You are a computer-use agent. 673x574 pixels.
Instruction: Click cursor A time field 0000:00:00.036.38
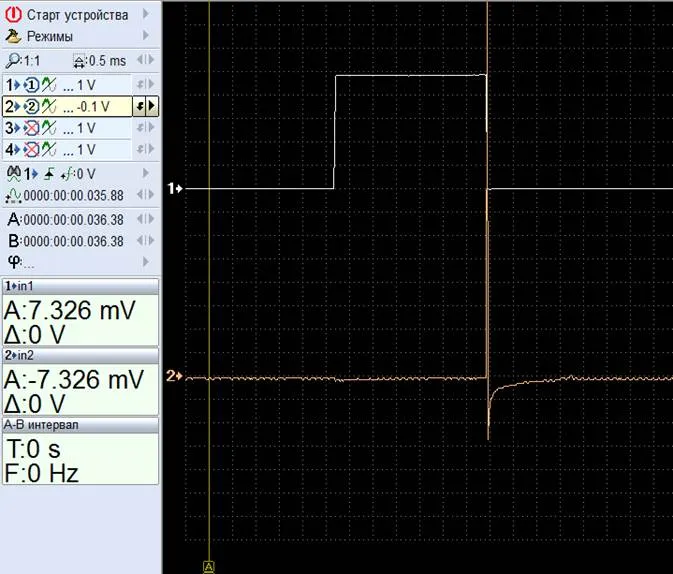pyautogui.click(x=73, y=220)
